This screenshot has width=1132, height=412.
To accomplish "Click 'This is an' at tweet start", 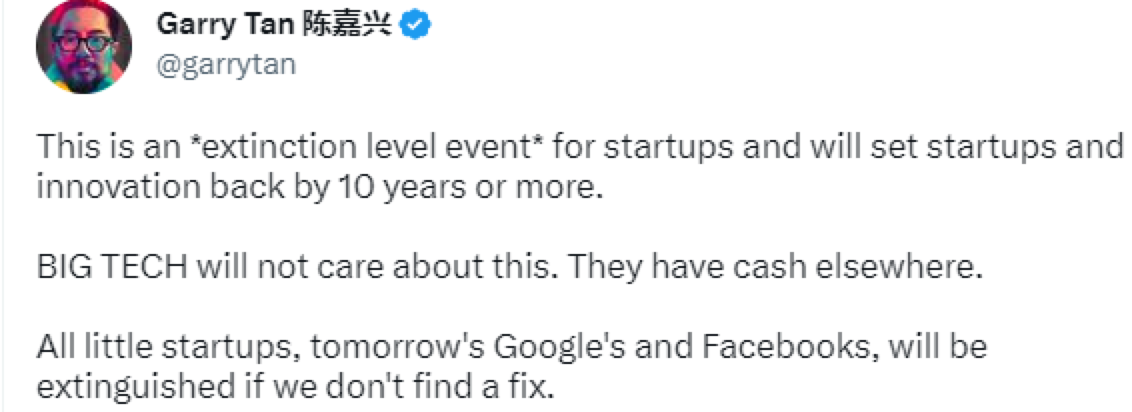I will click(109, 146).
